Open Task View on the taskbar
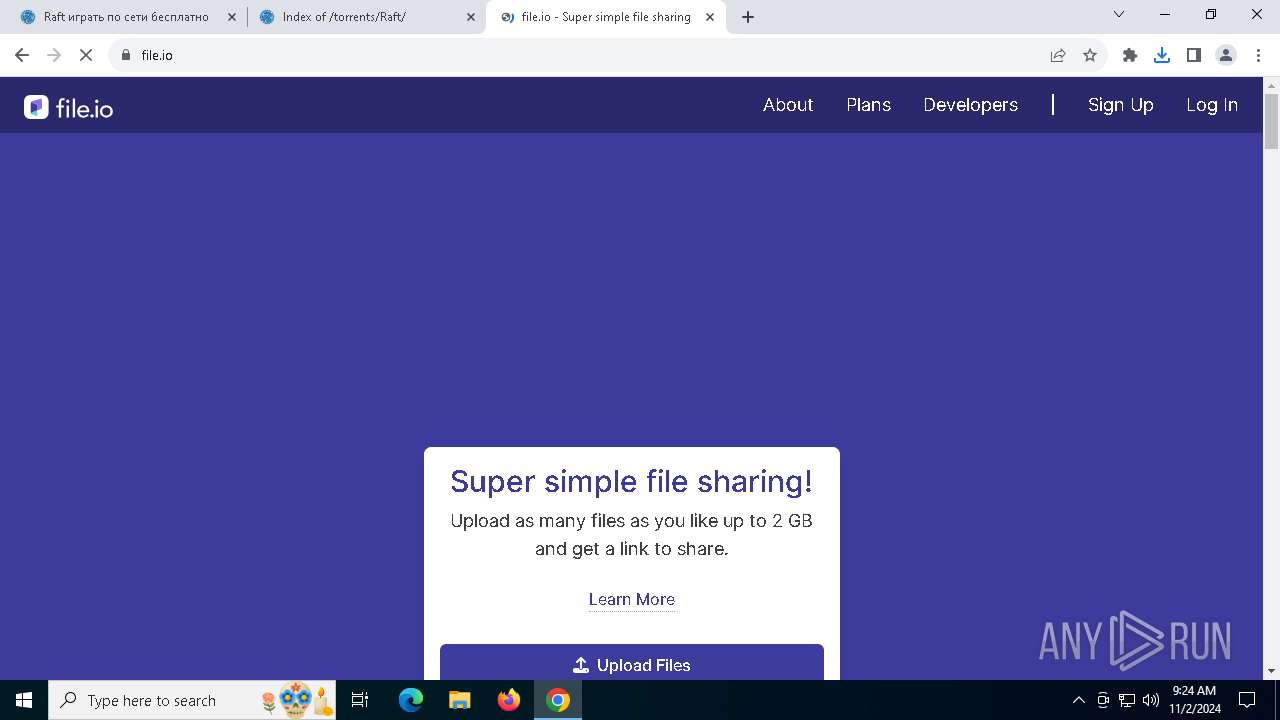The width and height of the screenshot is (1280, 720). 360,700
